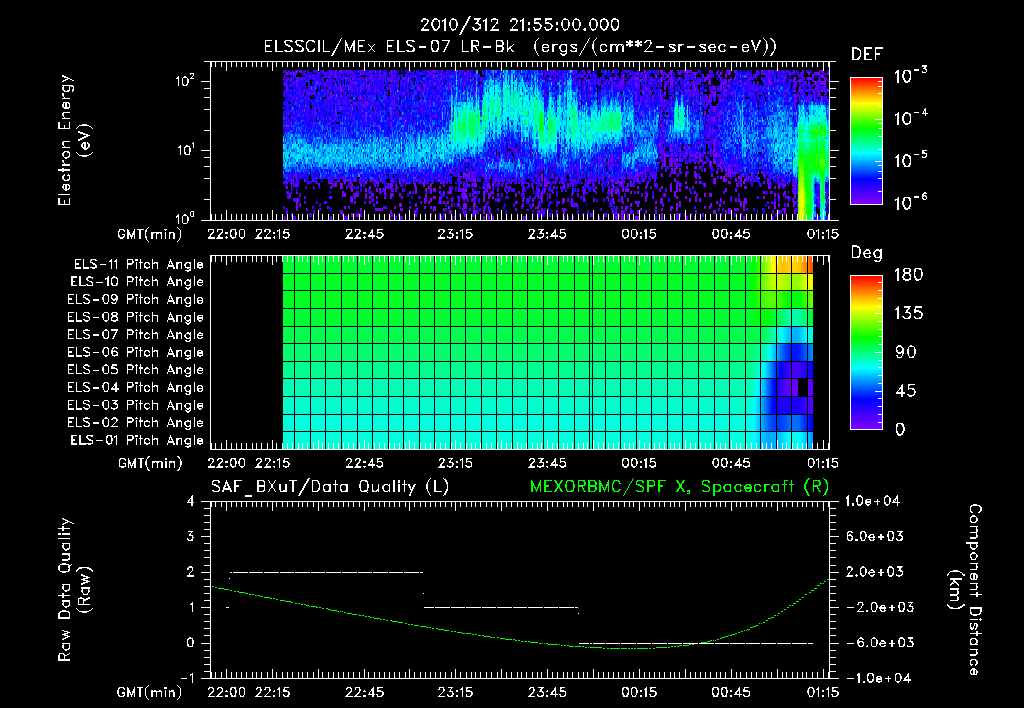Click ELS-02 Pitch Angle row label
Viewport: 1024px width, 708px height.
click(136, 423)
